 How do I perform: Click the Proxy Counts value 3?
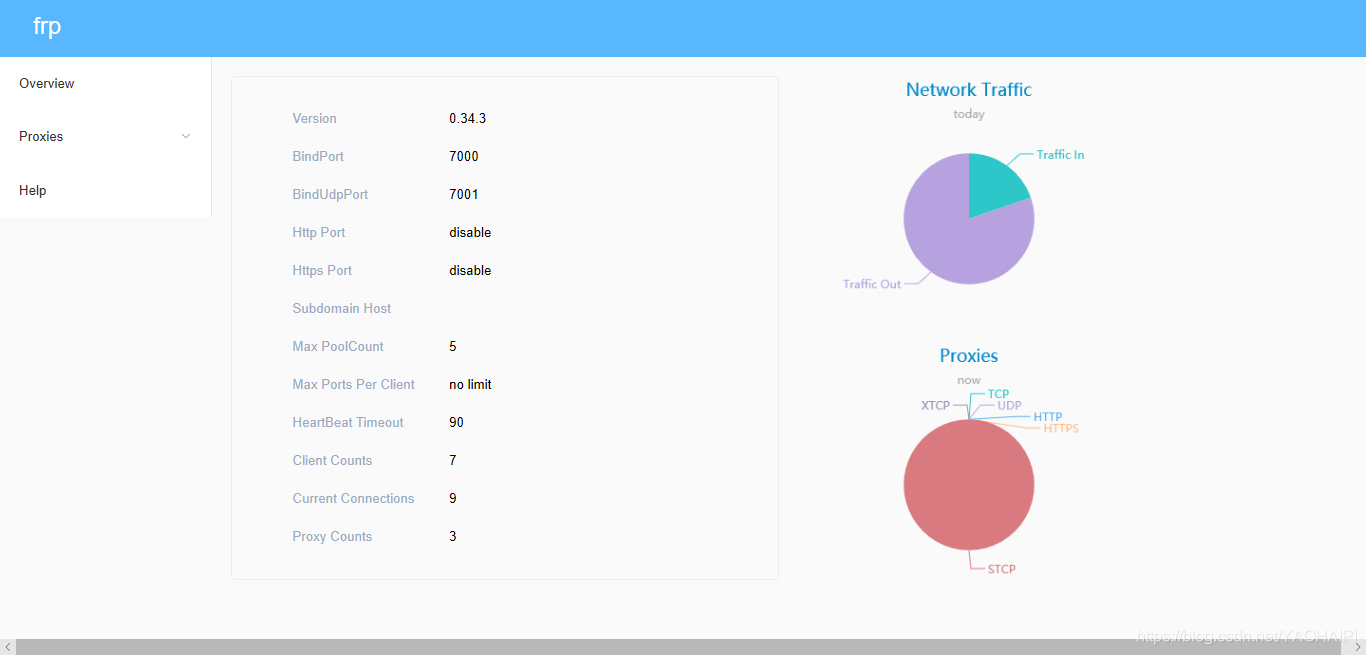pos(453,536)
